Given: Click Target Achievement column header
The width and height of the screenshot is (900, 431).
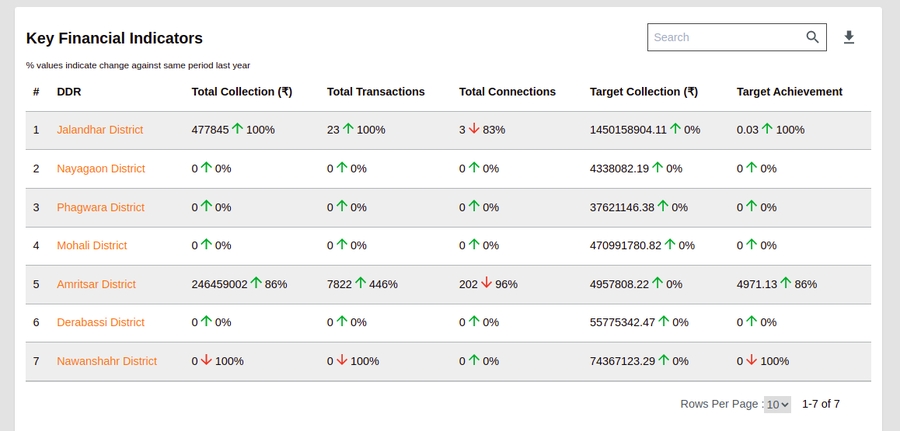Looking at the screenshot, I should pyautogui.click(x=789, y=92).
